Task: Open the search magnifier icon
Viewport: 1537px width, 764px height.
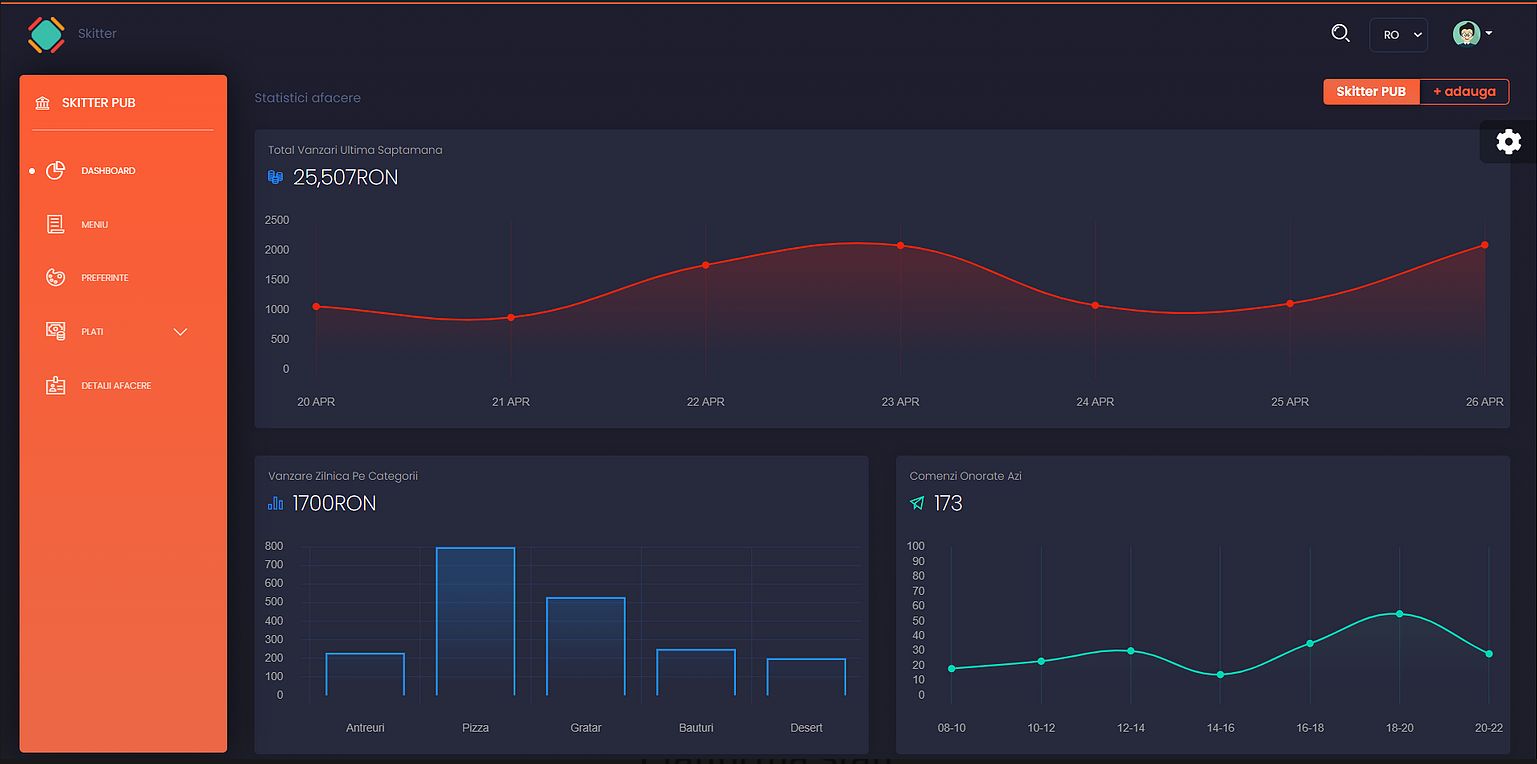Action: click(1340, 33)
